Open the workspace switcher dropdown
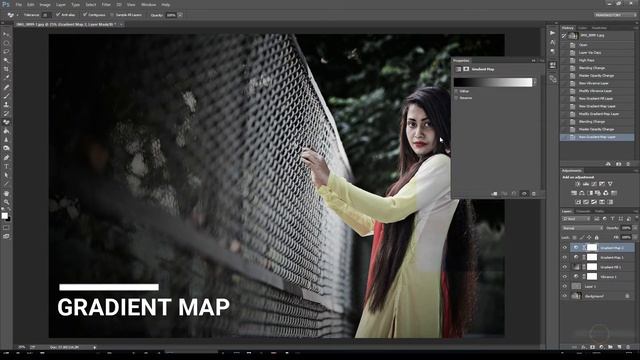640x360 pixels. point(615,15)
